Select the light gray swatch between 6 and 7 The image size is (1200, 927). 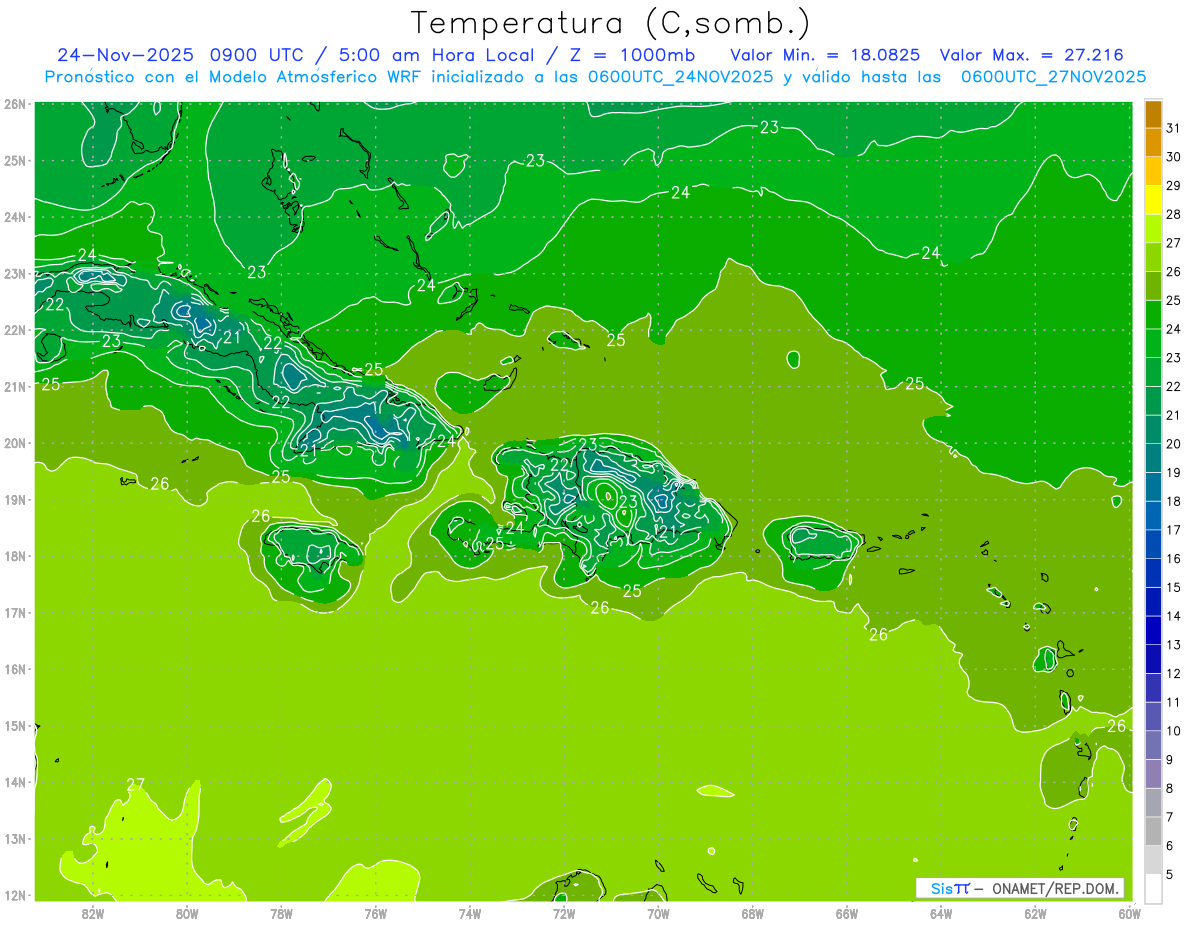tap(1153, 831)
